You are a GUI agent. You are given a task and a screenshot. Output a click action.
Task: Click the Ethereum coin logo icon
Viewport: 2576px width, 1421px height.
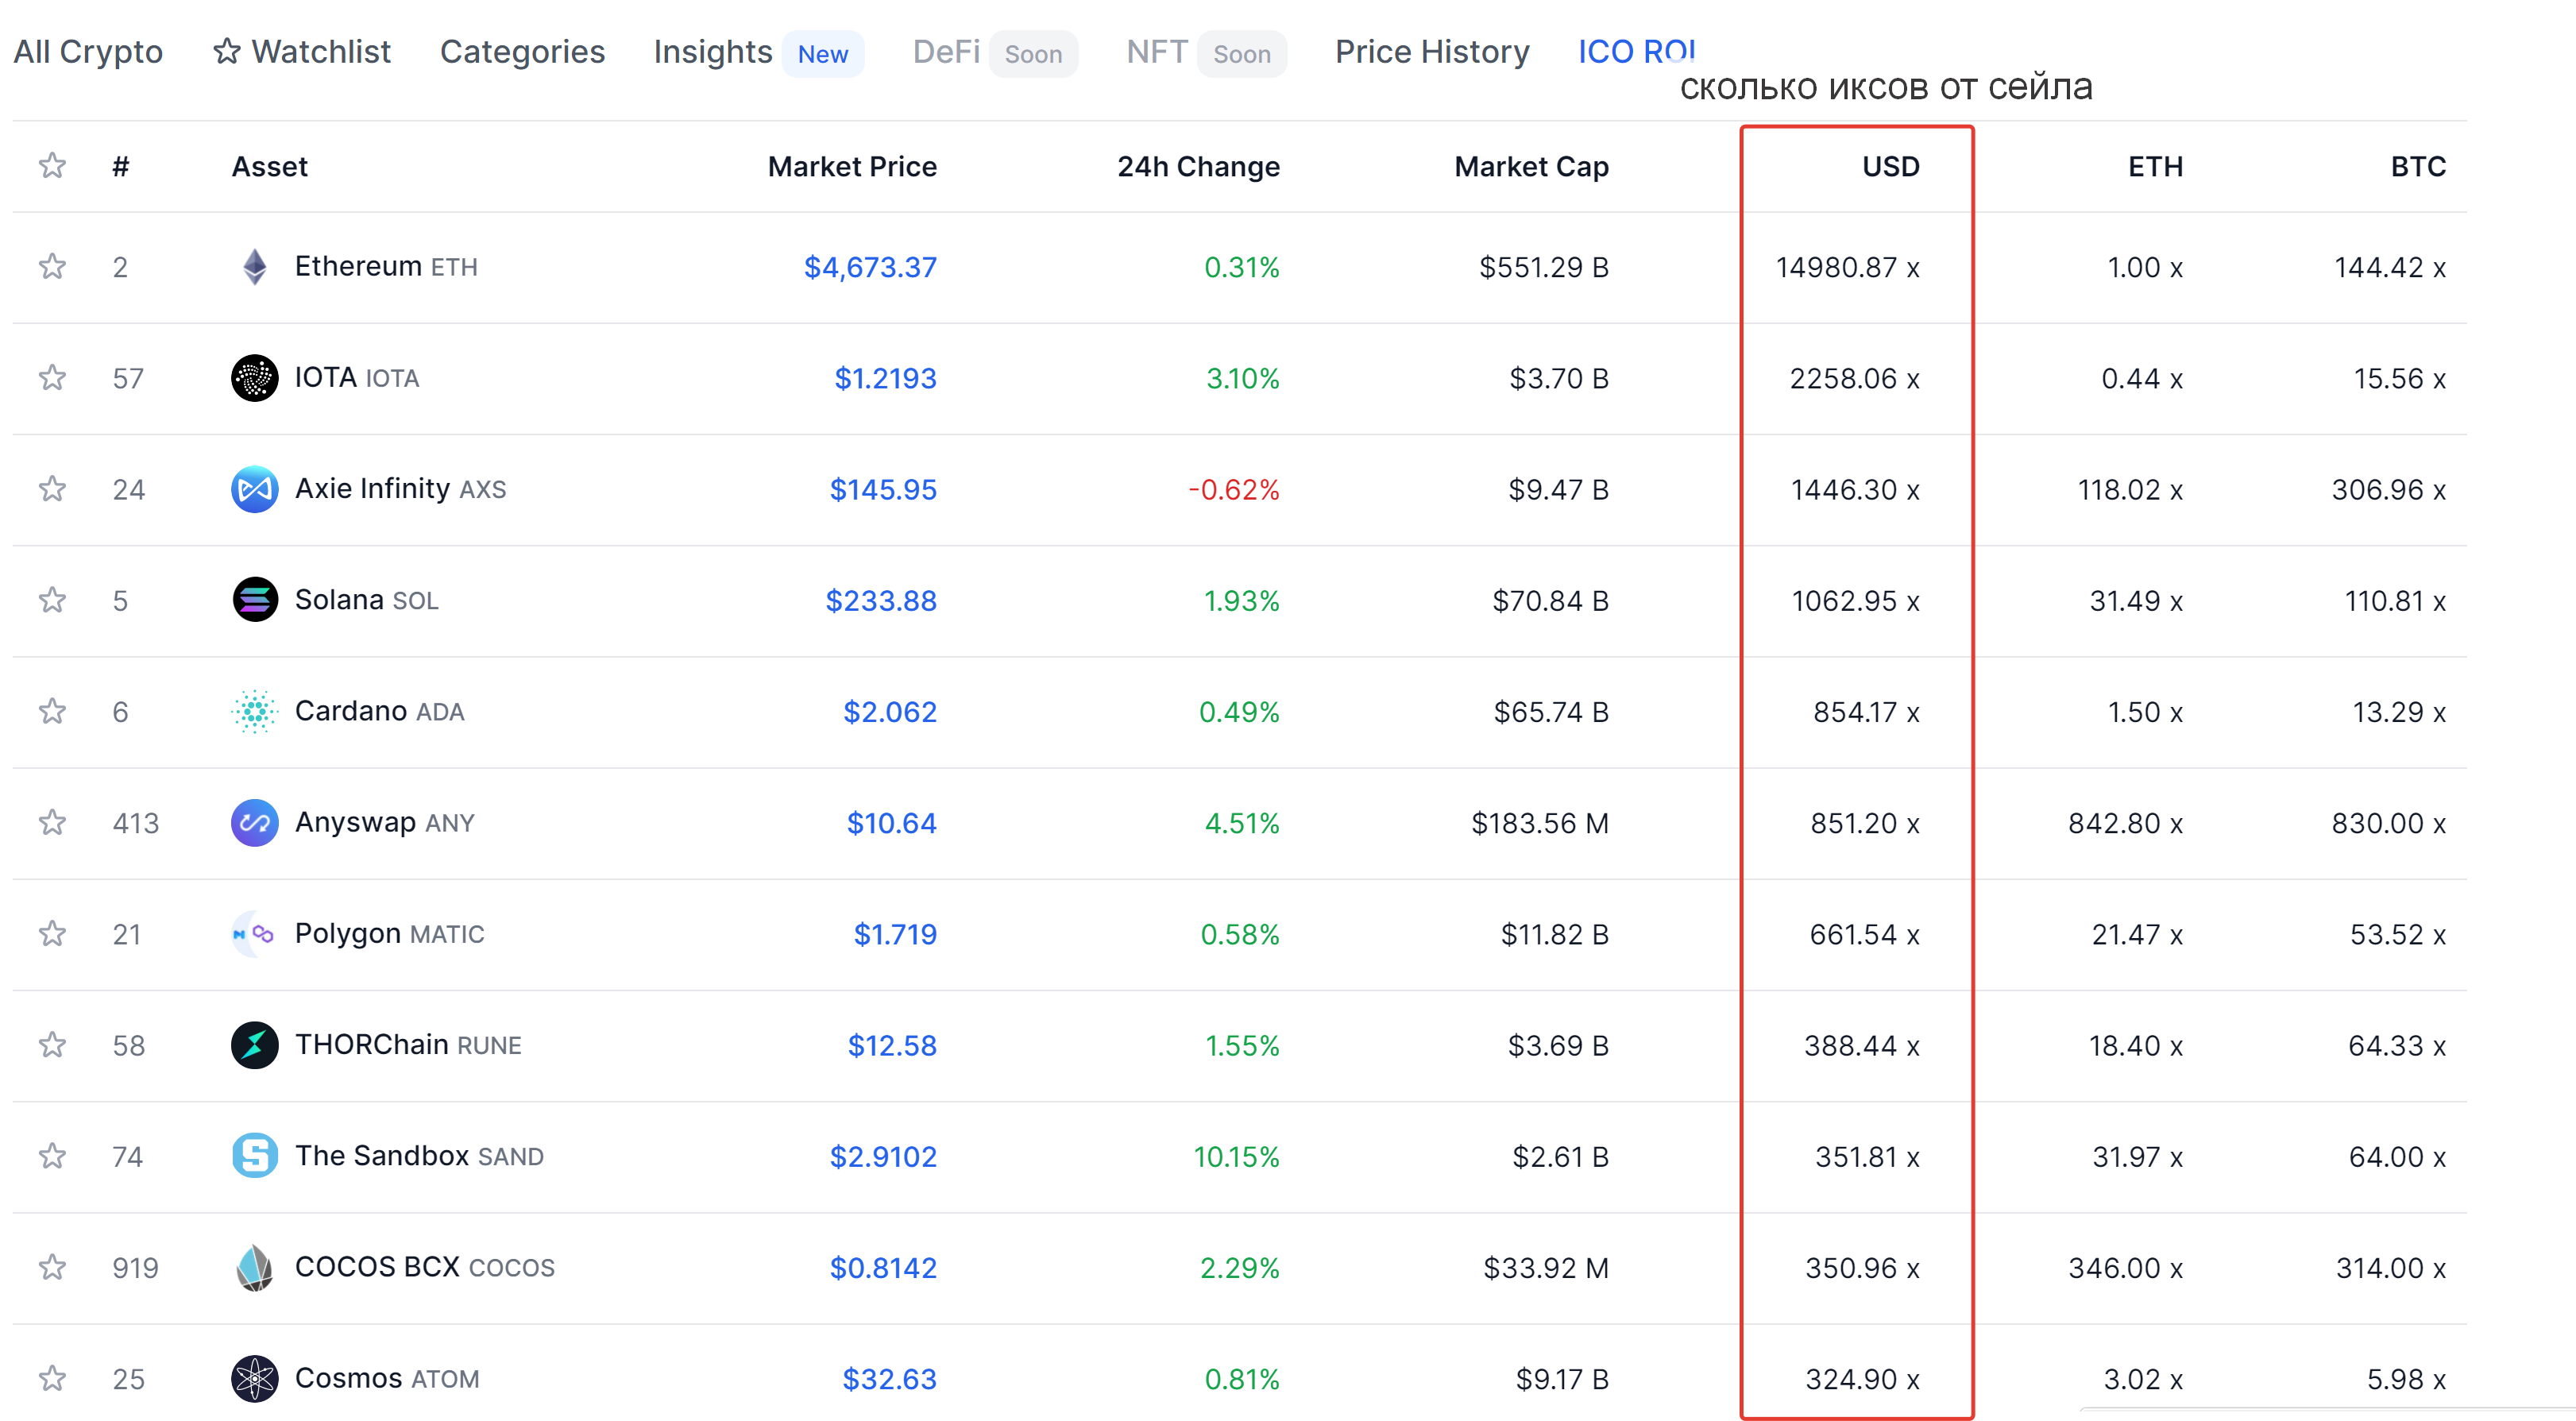click(x=255, y=267)
